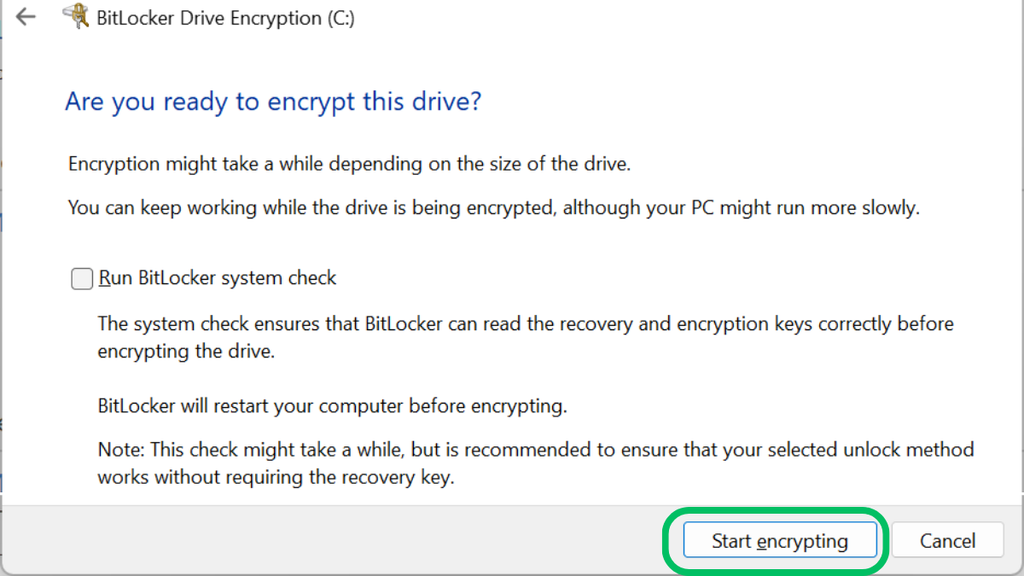
Task: Open the previous wizard step via back arrow
Action: (26, 17)
